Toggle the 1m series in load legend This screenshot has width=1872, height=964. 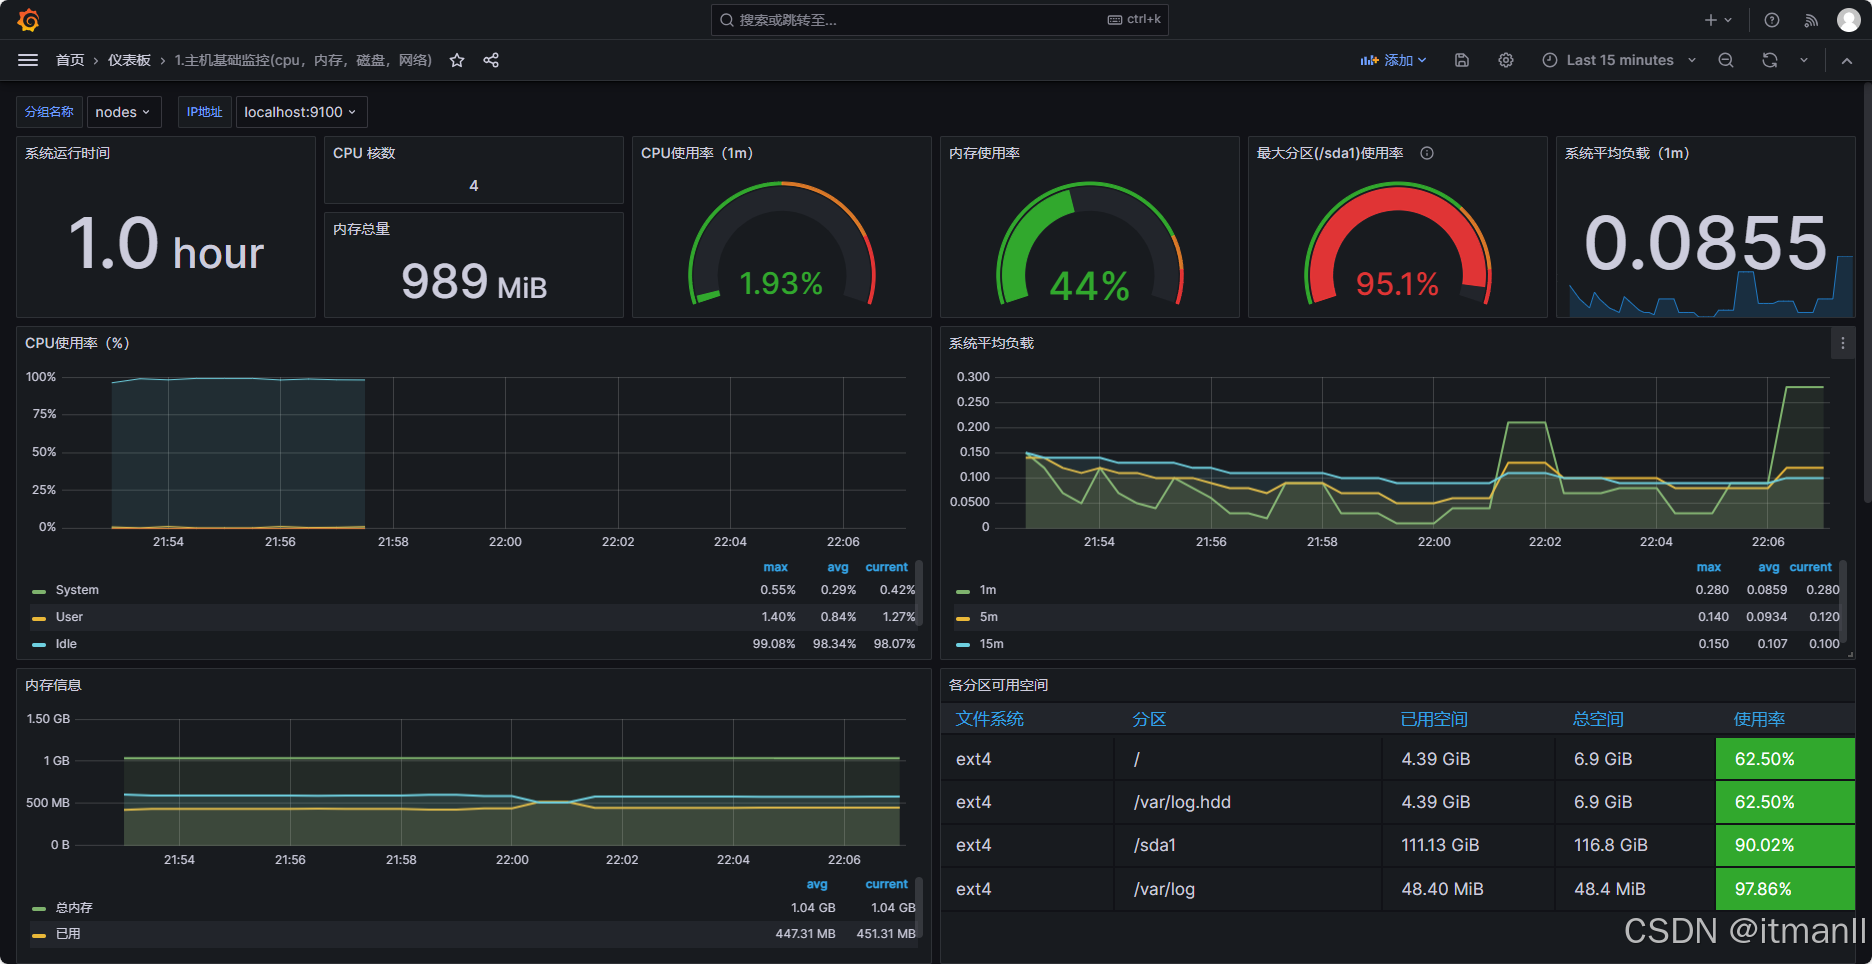(x=988, y=590)
